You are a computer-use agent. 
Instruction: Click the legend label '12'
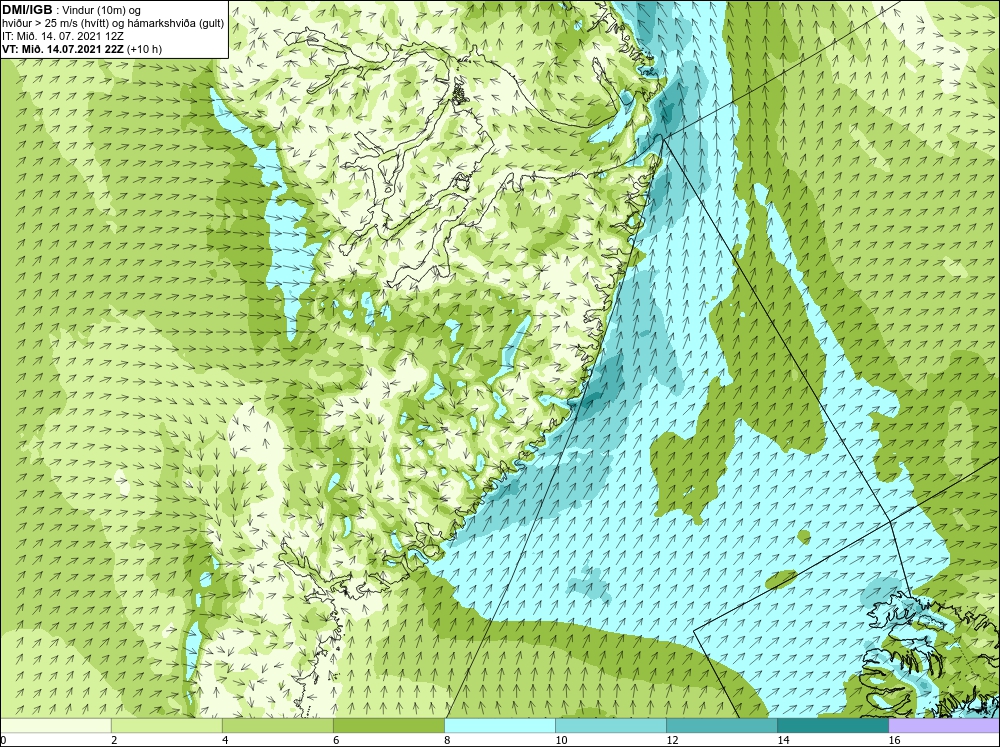672,740
